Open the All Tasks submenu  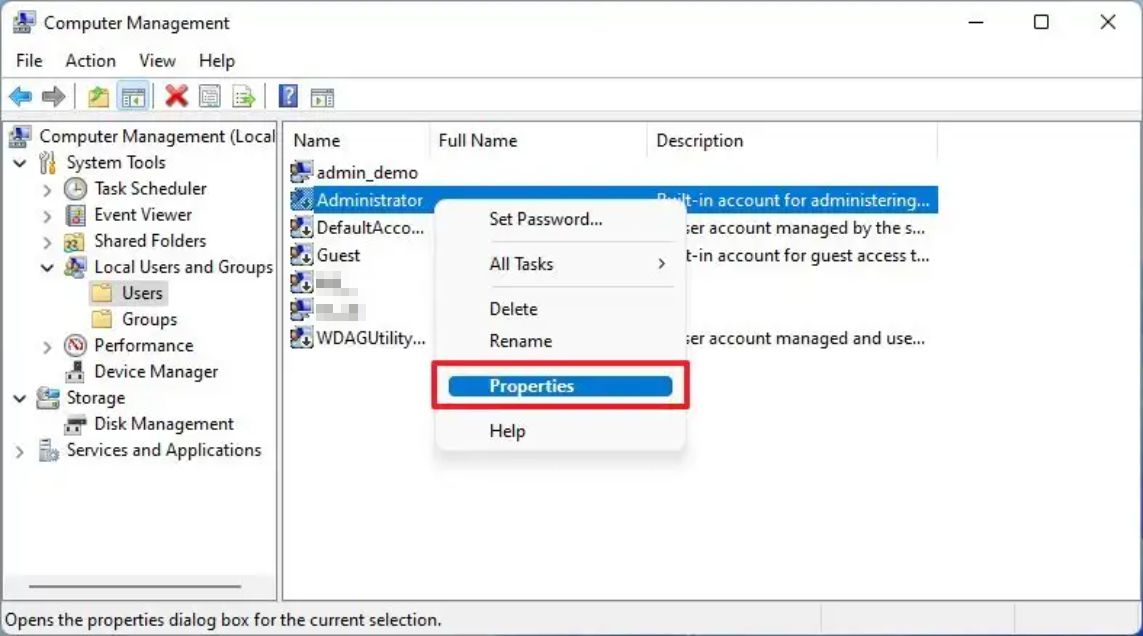523,264
